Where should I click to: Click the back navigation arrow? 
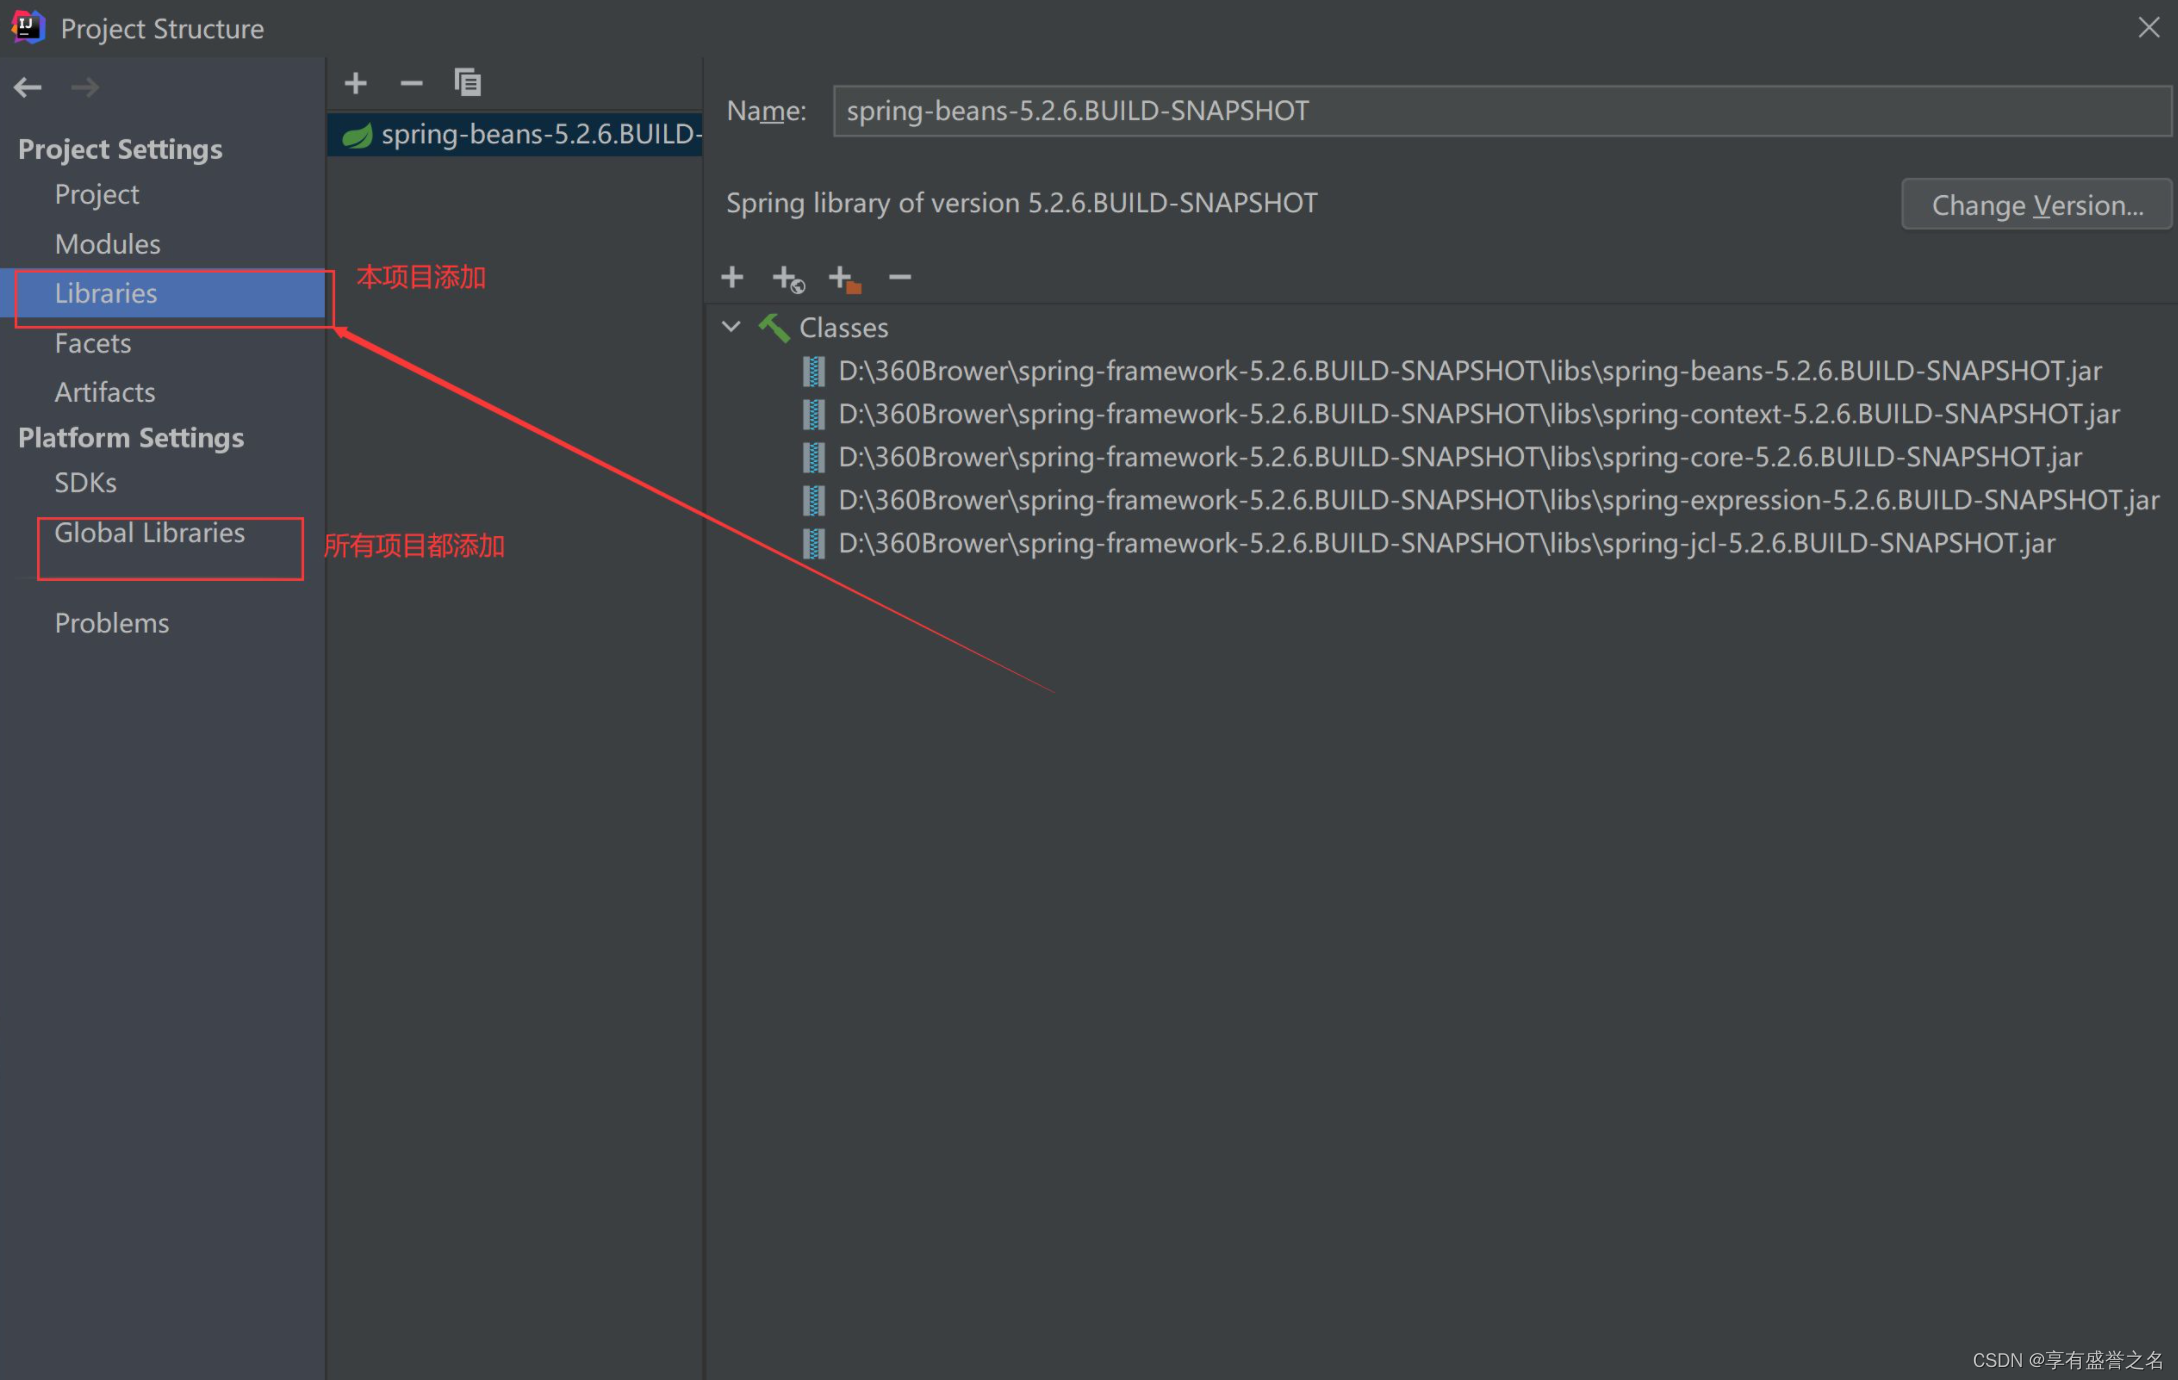point(28,87)
